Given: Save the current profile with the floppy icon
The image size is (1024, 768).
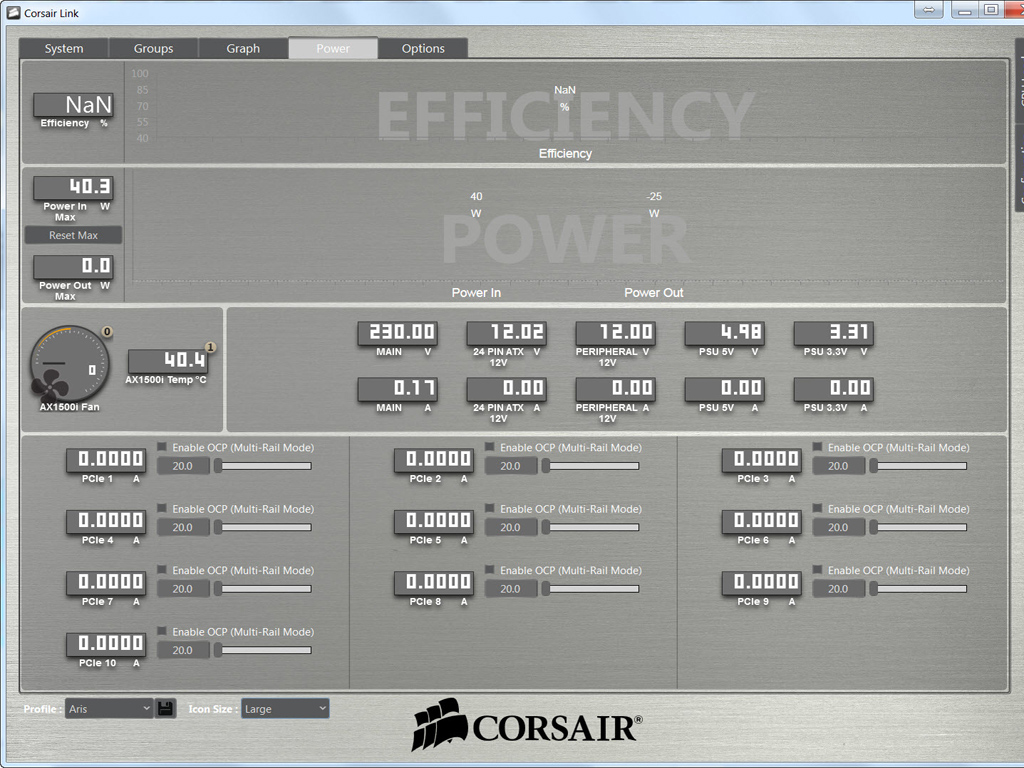Looking at the screenshot, I should tap(166, 709).
